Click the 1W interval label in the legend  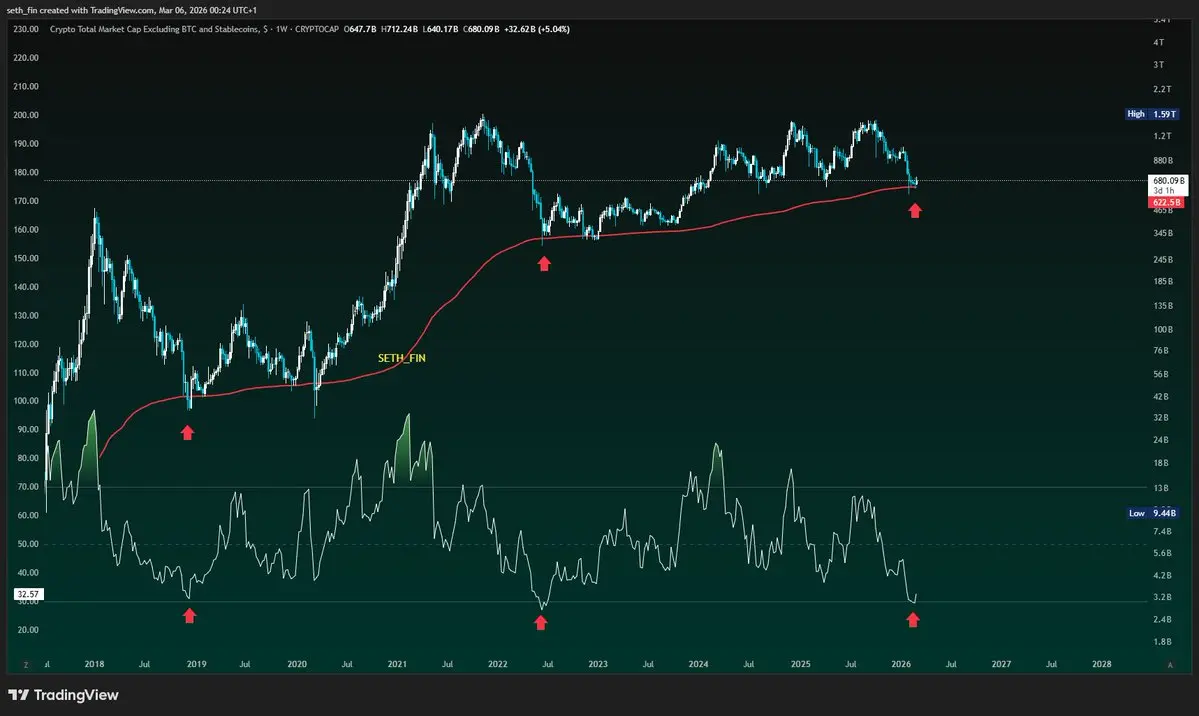(x=281, y=29)
